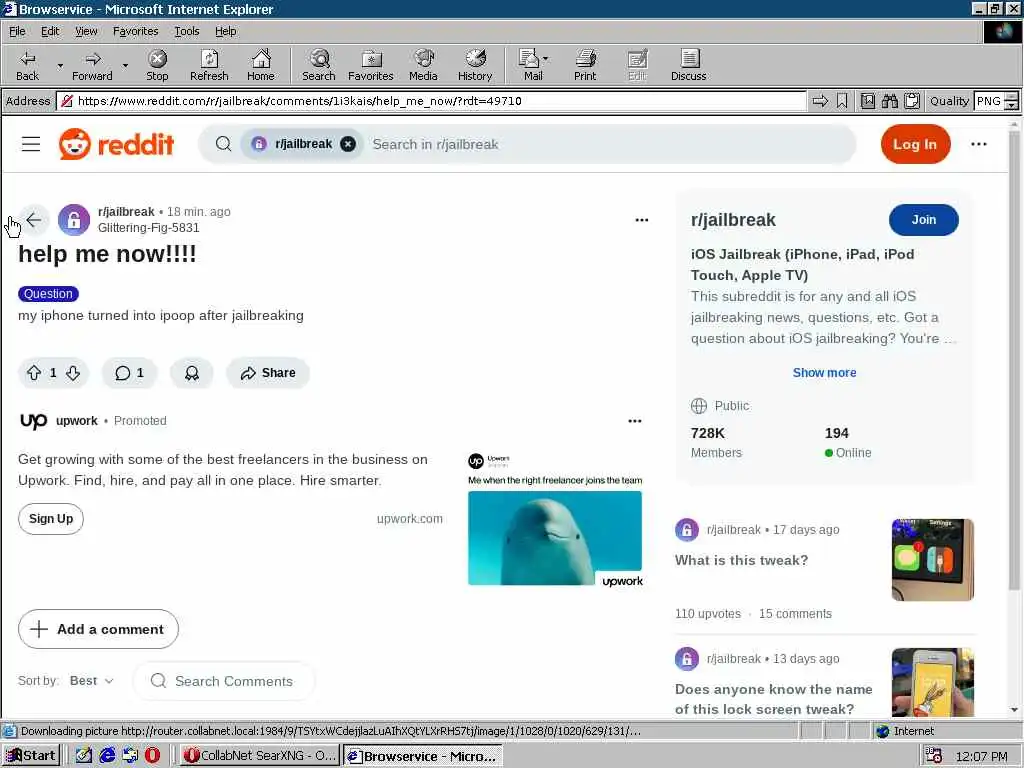This screenshot has width=1024, height=768.
Task: Expand the sidebar description with Show more
Action: coord(824,373)
